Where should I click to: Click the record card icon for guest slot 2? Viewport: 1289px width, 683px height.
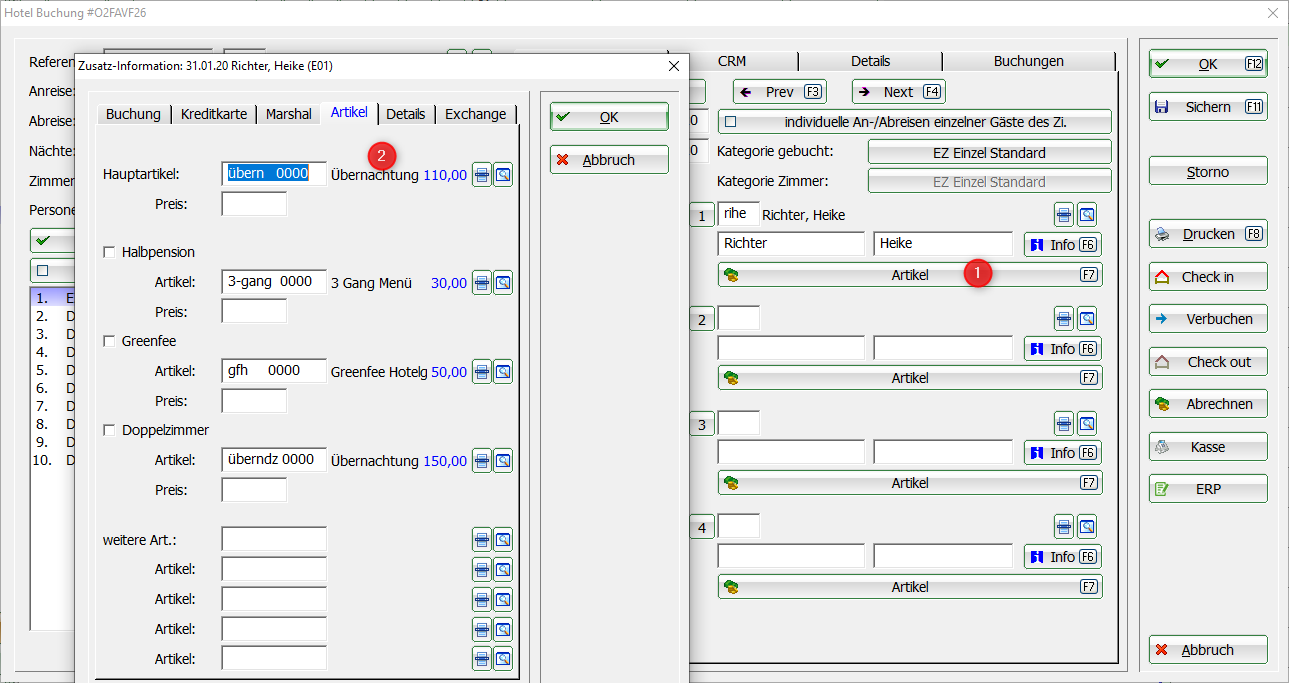1065,319
